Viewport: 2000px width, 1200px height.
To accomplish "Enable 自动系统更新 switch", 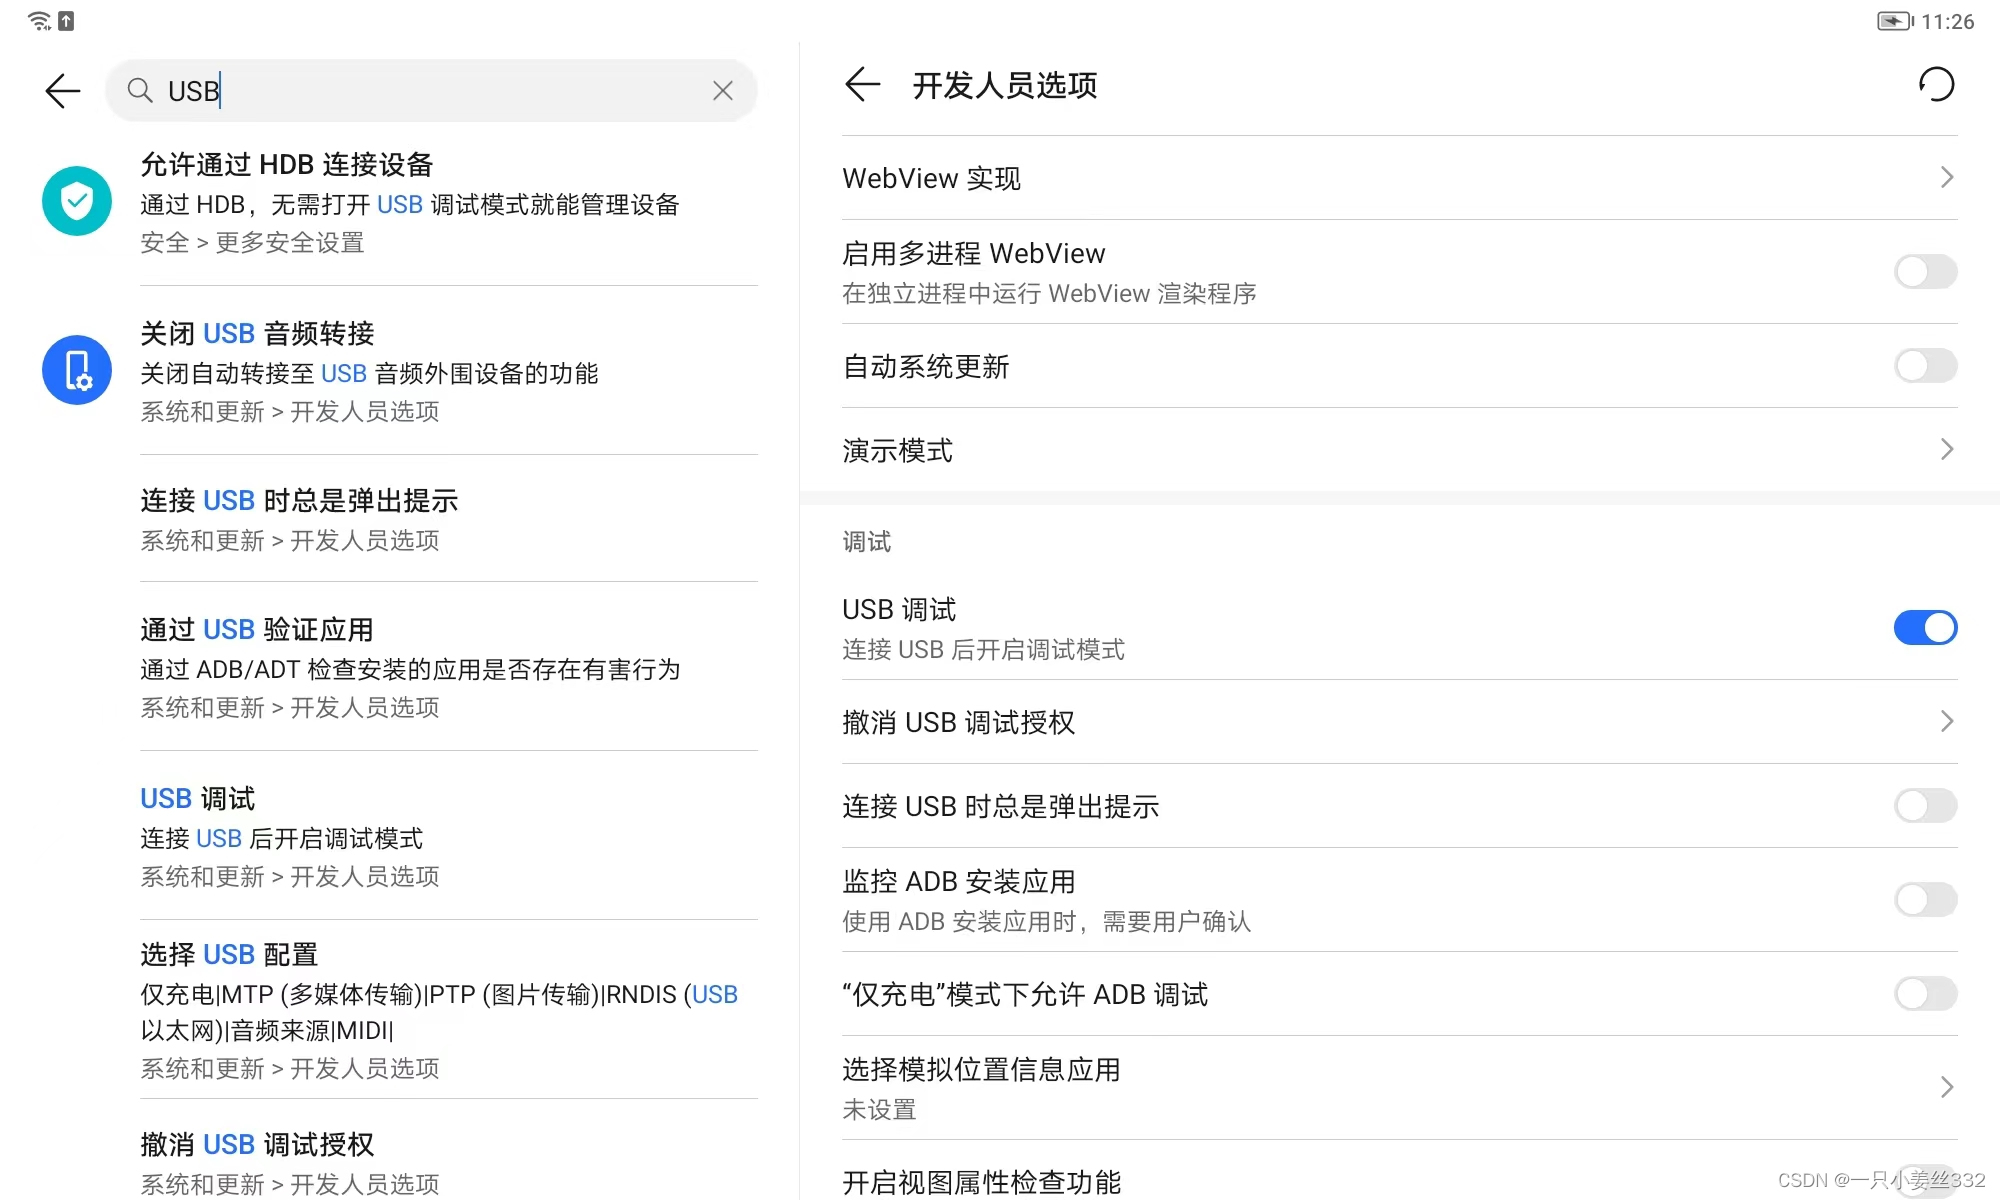I will [x=1925, y=366].
